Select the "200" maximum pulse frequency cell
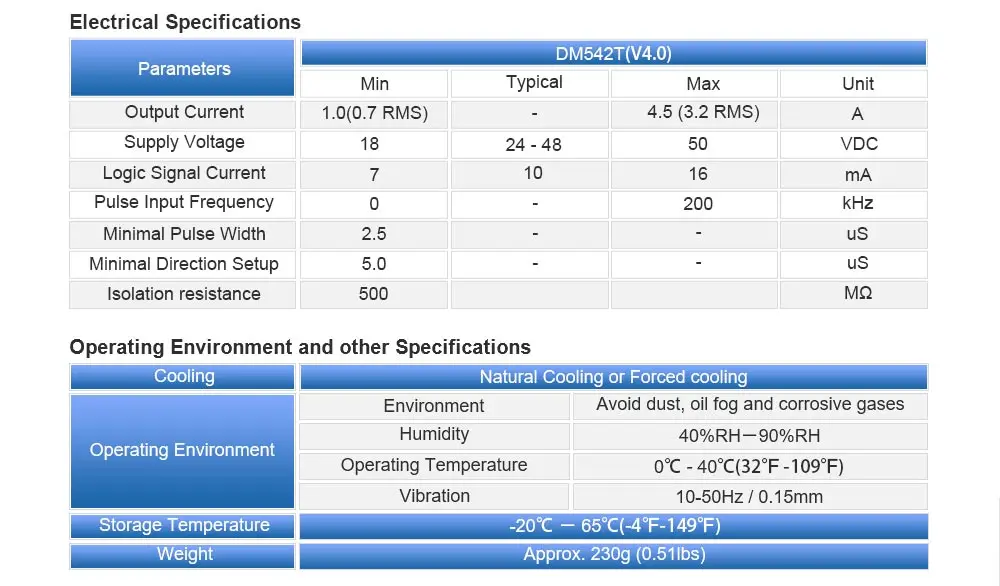 point(695,205)
